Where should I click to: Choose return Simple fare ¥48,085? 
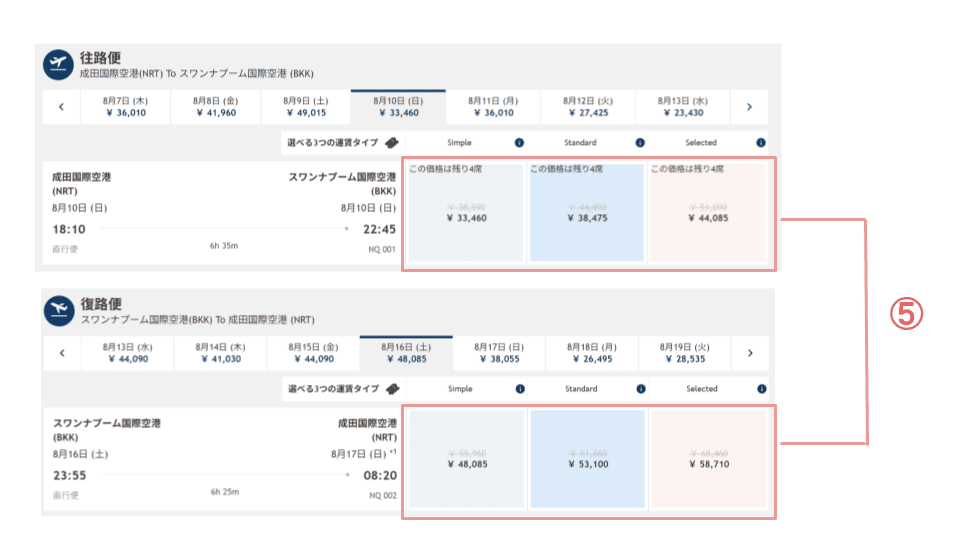[x=467, y=459]
